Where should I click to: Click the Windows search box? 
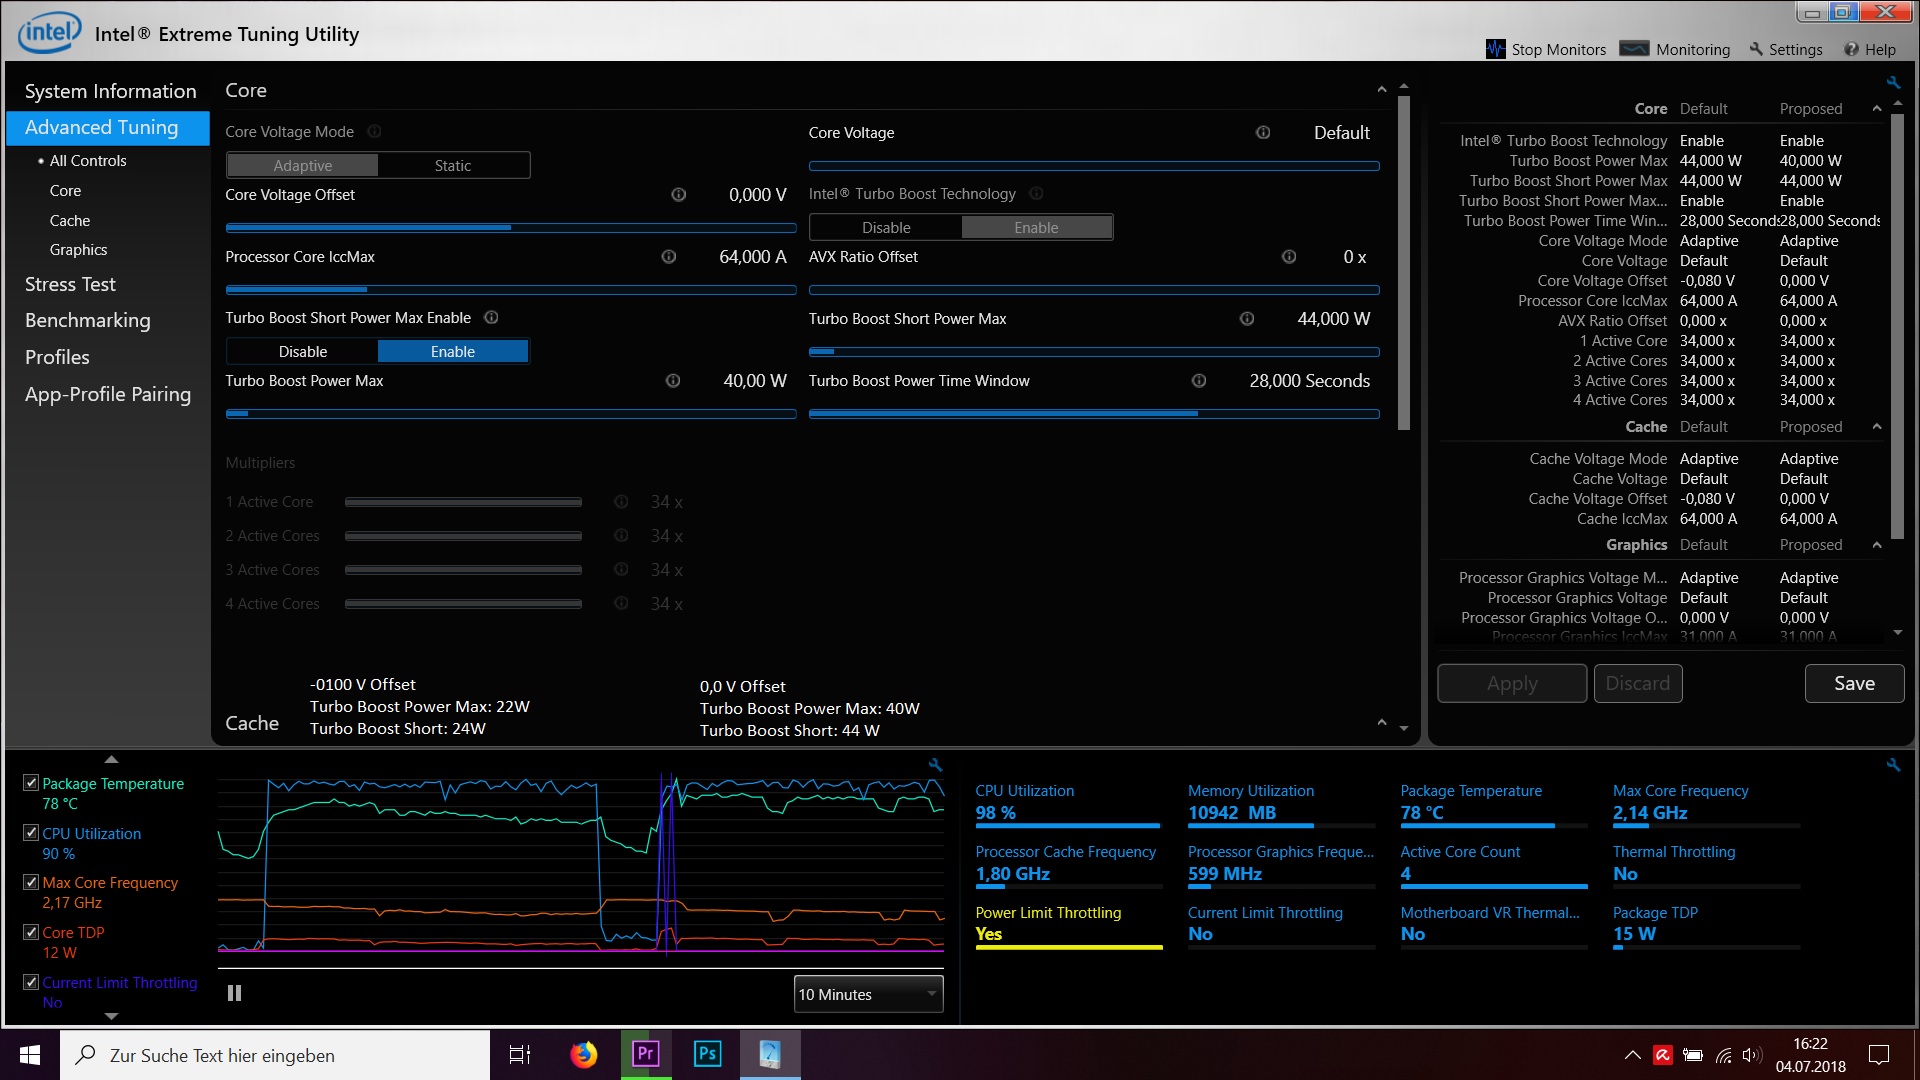(275, 1055)
